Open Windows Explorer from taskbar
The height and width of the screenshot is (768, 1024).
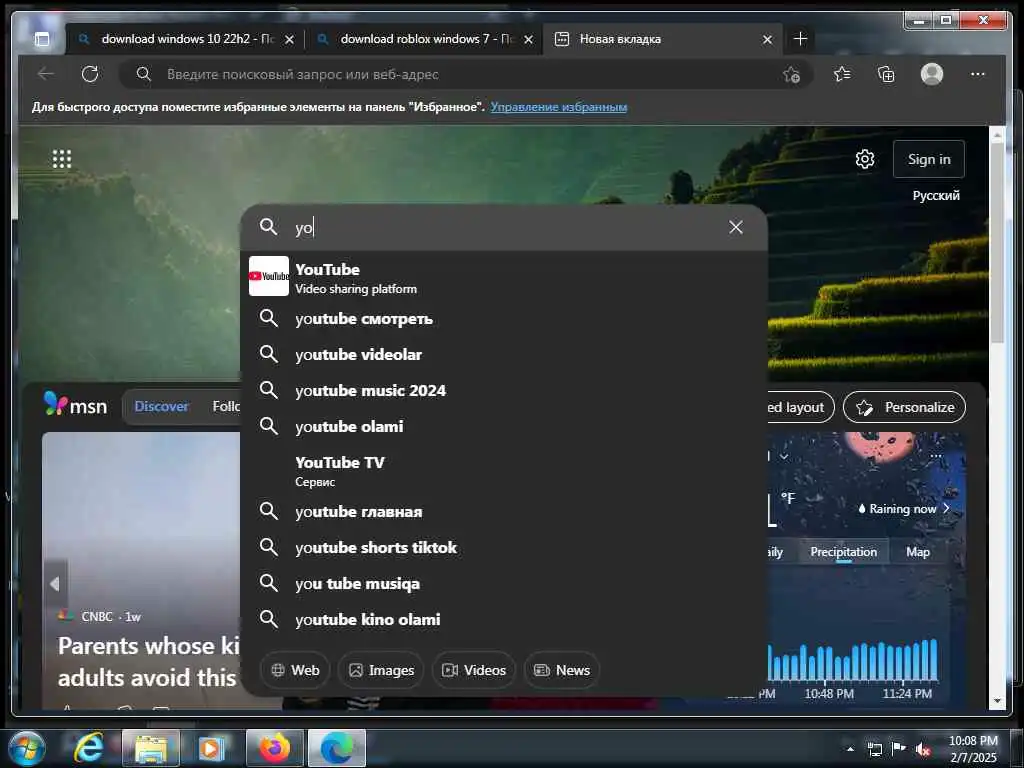tap(151, 748)
